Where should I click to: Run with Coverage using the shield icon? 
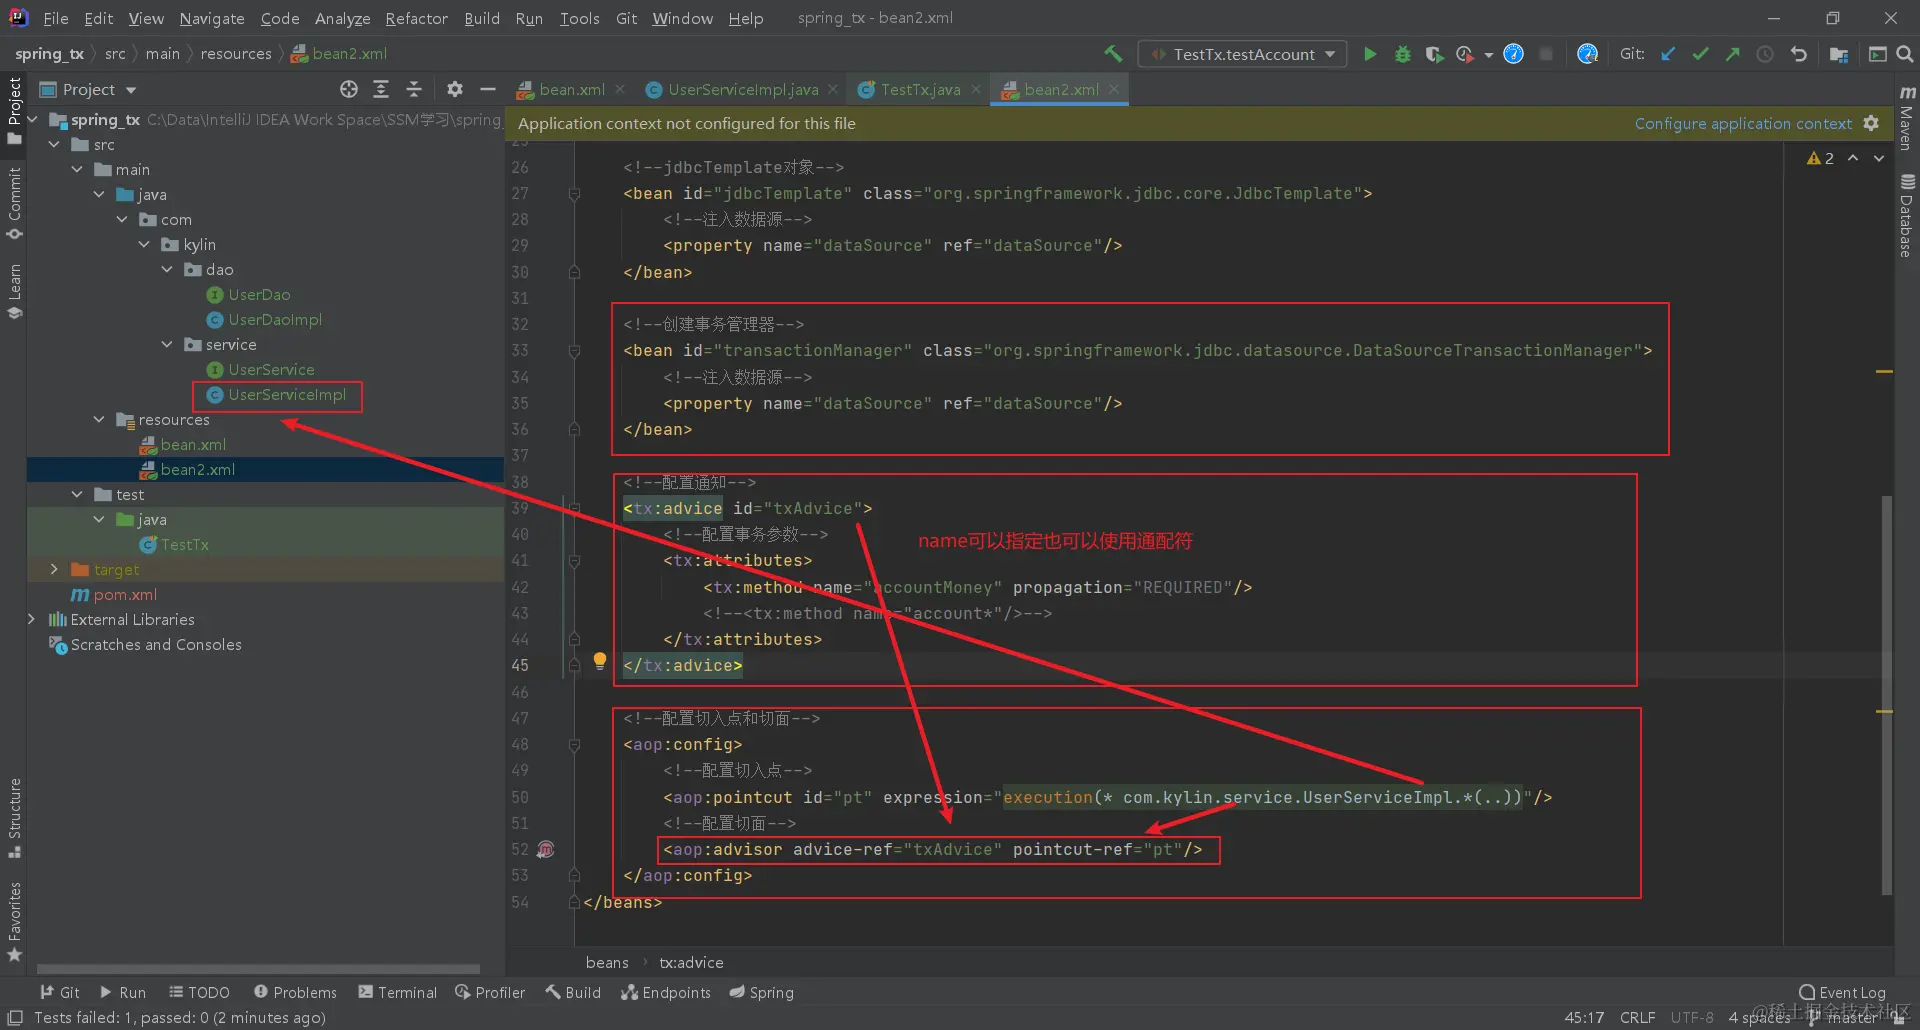[1434, 54]
